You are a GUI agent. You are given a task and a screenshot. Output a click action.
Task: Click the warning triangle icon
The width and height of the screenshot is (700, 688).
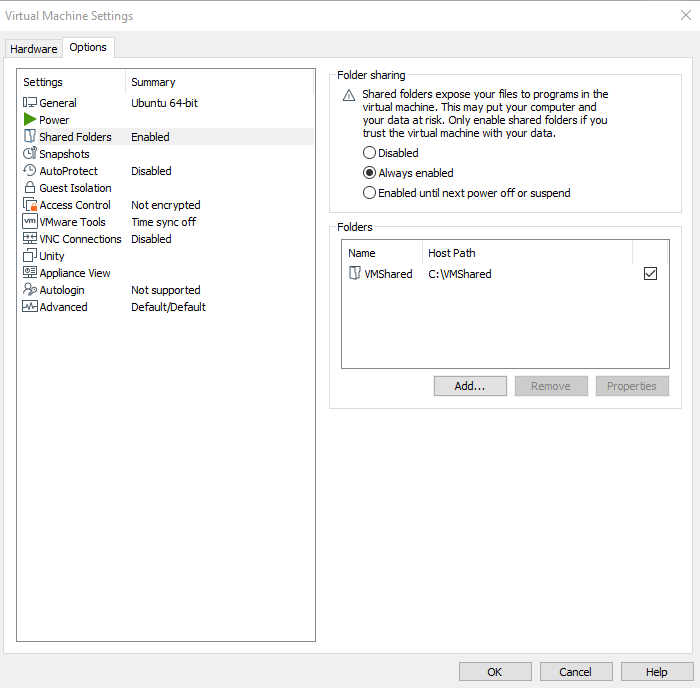[x=349, y=95]
